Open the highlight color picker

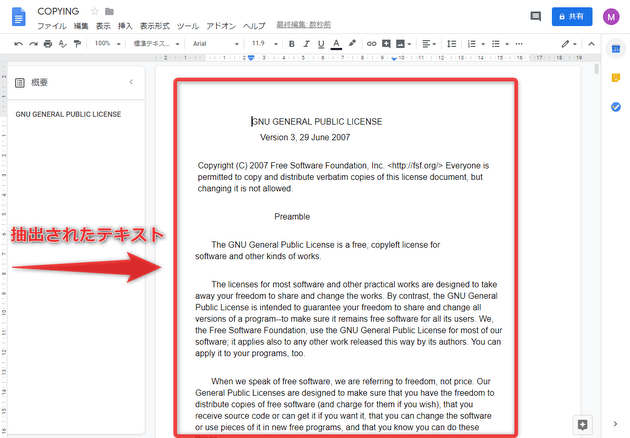pos(352,43)
